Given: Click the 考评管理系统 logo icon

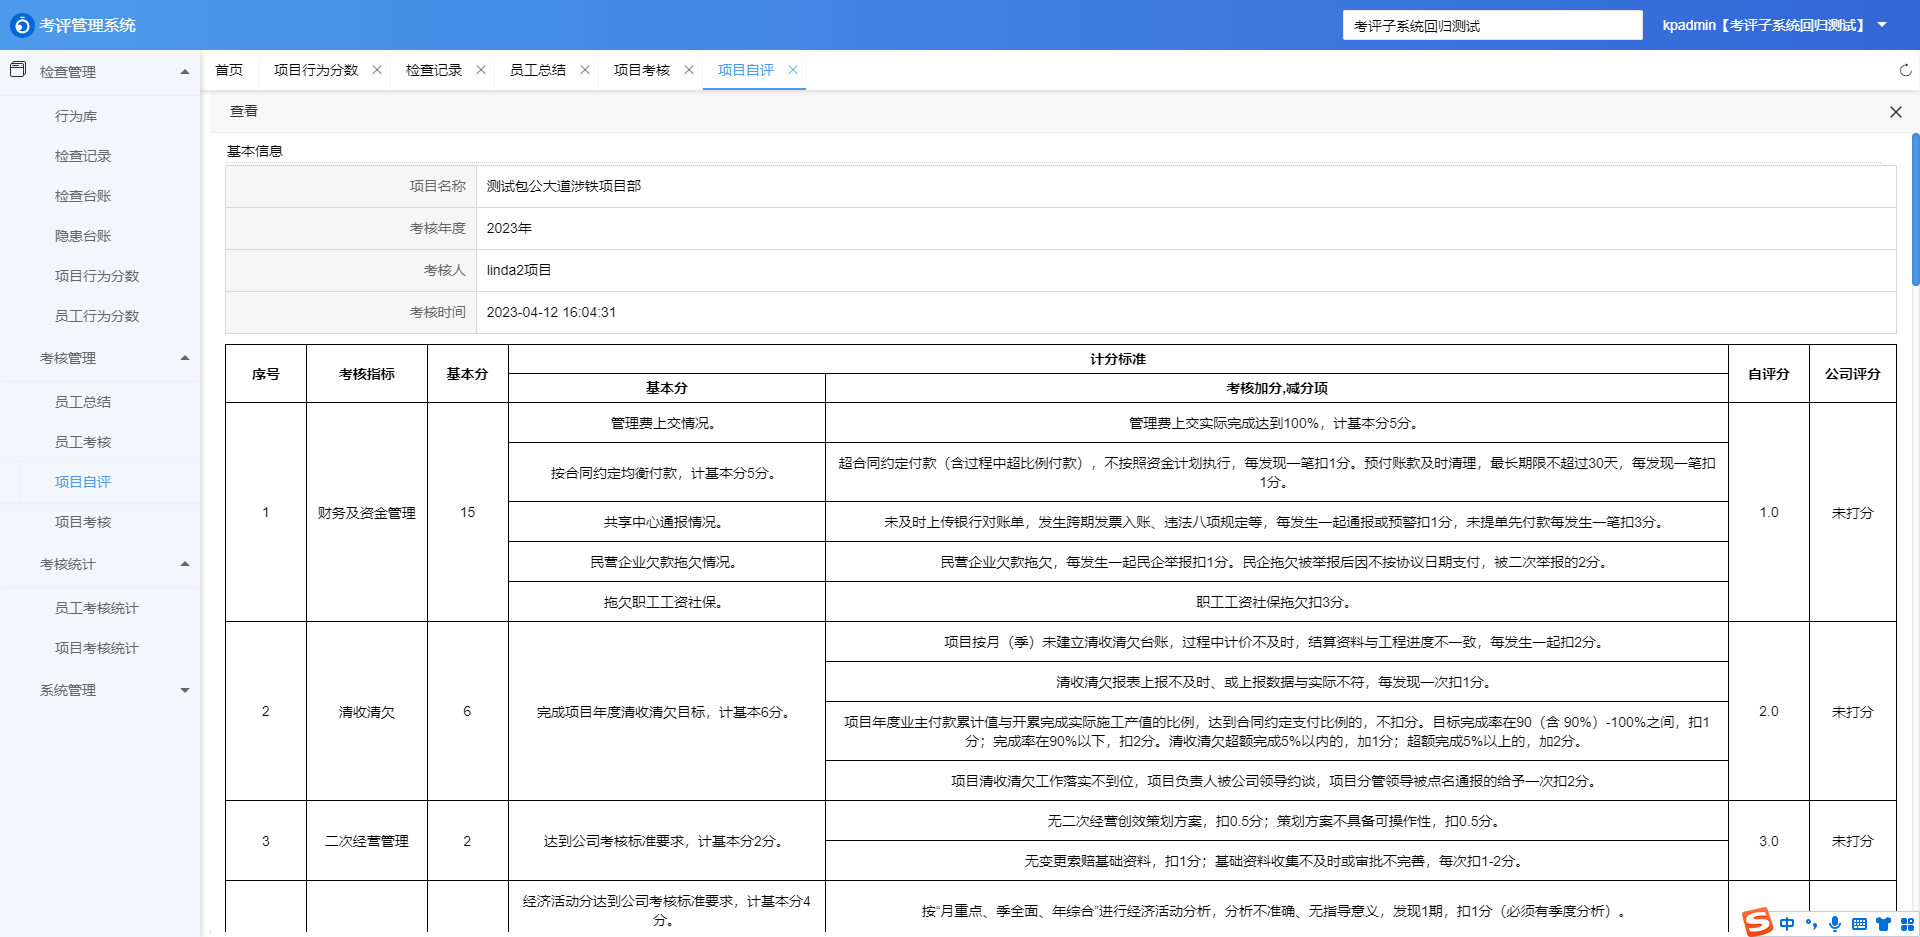Looking at the screenshot, I should (x=22, y=25).
